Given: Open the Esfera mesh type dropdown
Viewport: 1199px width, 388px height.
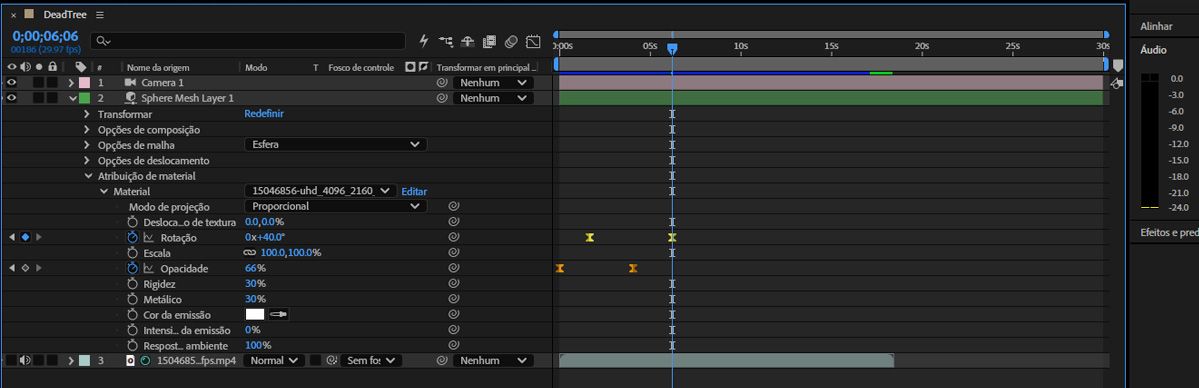Looking at the screenshot, I should [336, 144].
